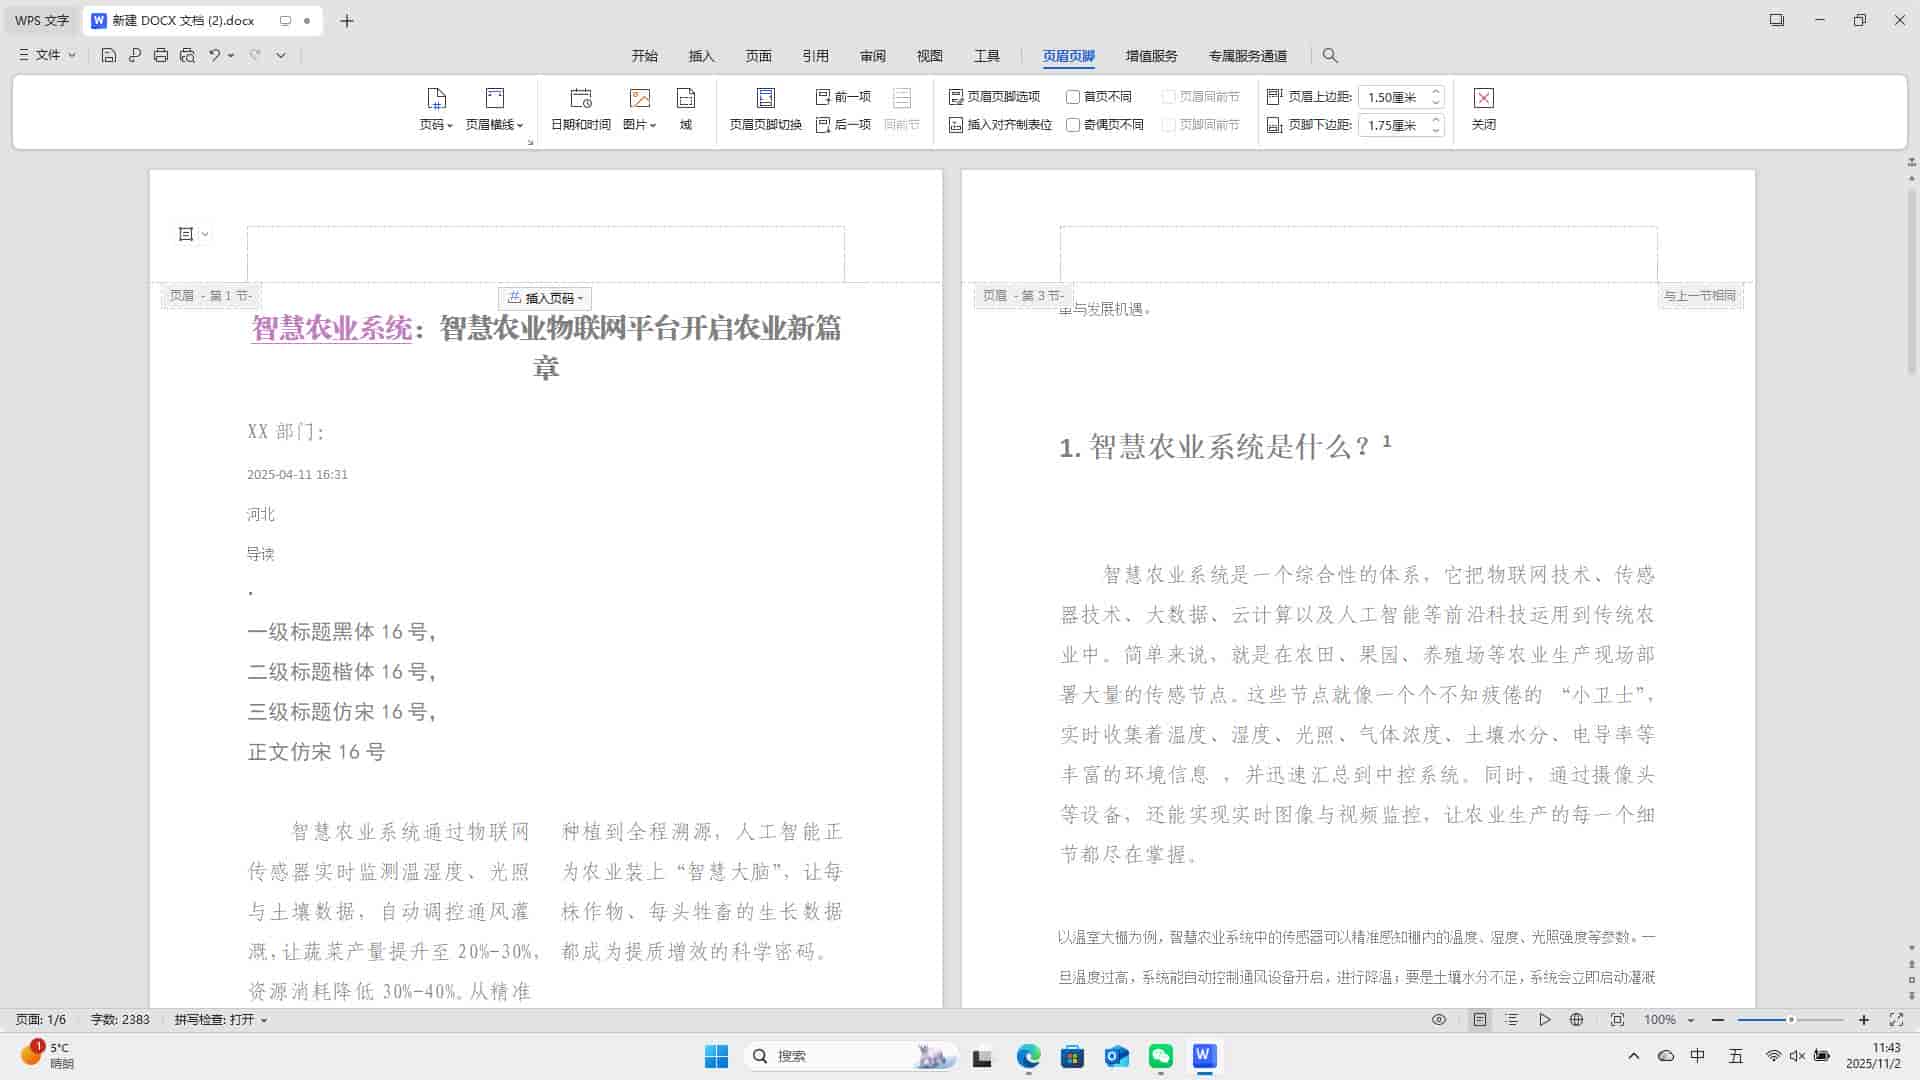This screenshot has height=1080, width=1920.
Task: Open the 图片 dropdown arrow
Action: pyautogui.click(x=653, y=126)
